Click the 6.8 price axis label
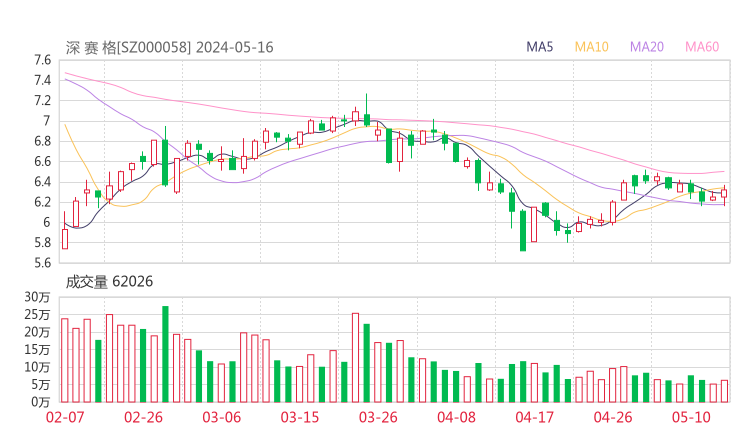The height and width of the screenshot is (440, 740). click(x=42, y=141)
